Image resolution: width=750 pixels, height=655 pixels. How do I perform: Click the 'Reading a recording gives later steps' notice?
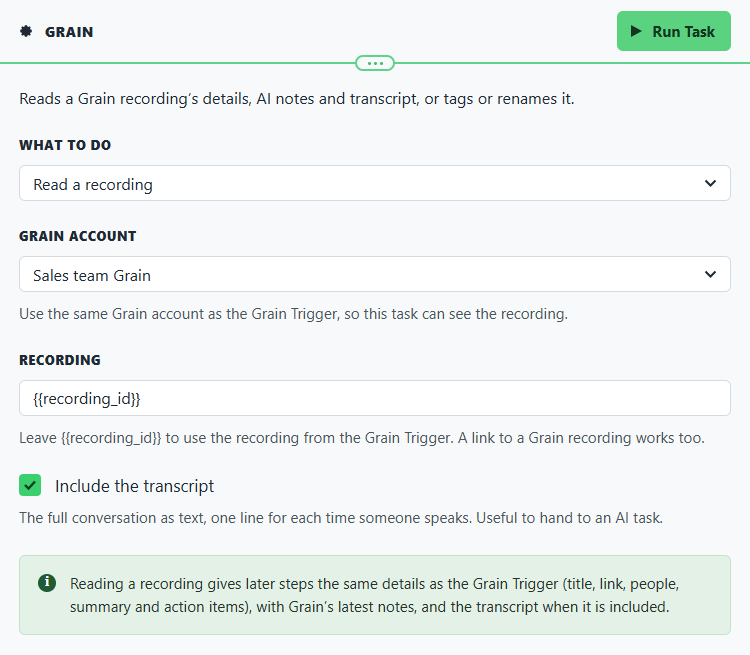tap(375, 595)
